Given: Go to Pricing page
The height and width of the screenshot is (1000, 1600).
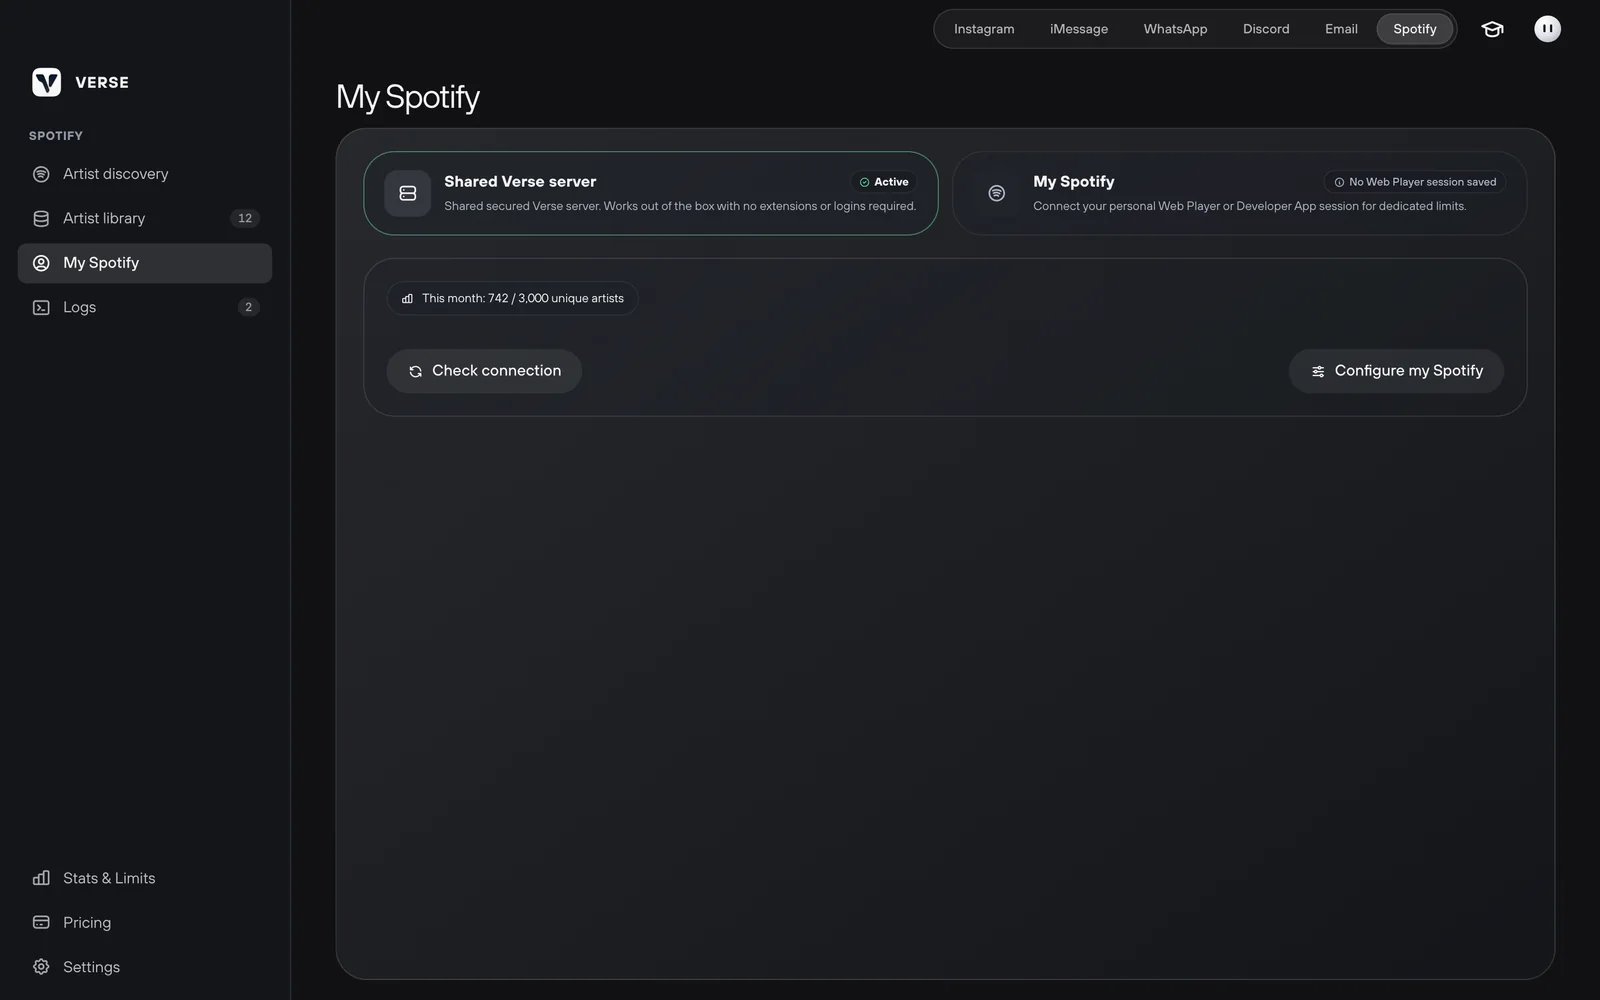Looking at the screenshot, I should pyautogui.click(x=145, y=922).
